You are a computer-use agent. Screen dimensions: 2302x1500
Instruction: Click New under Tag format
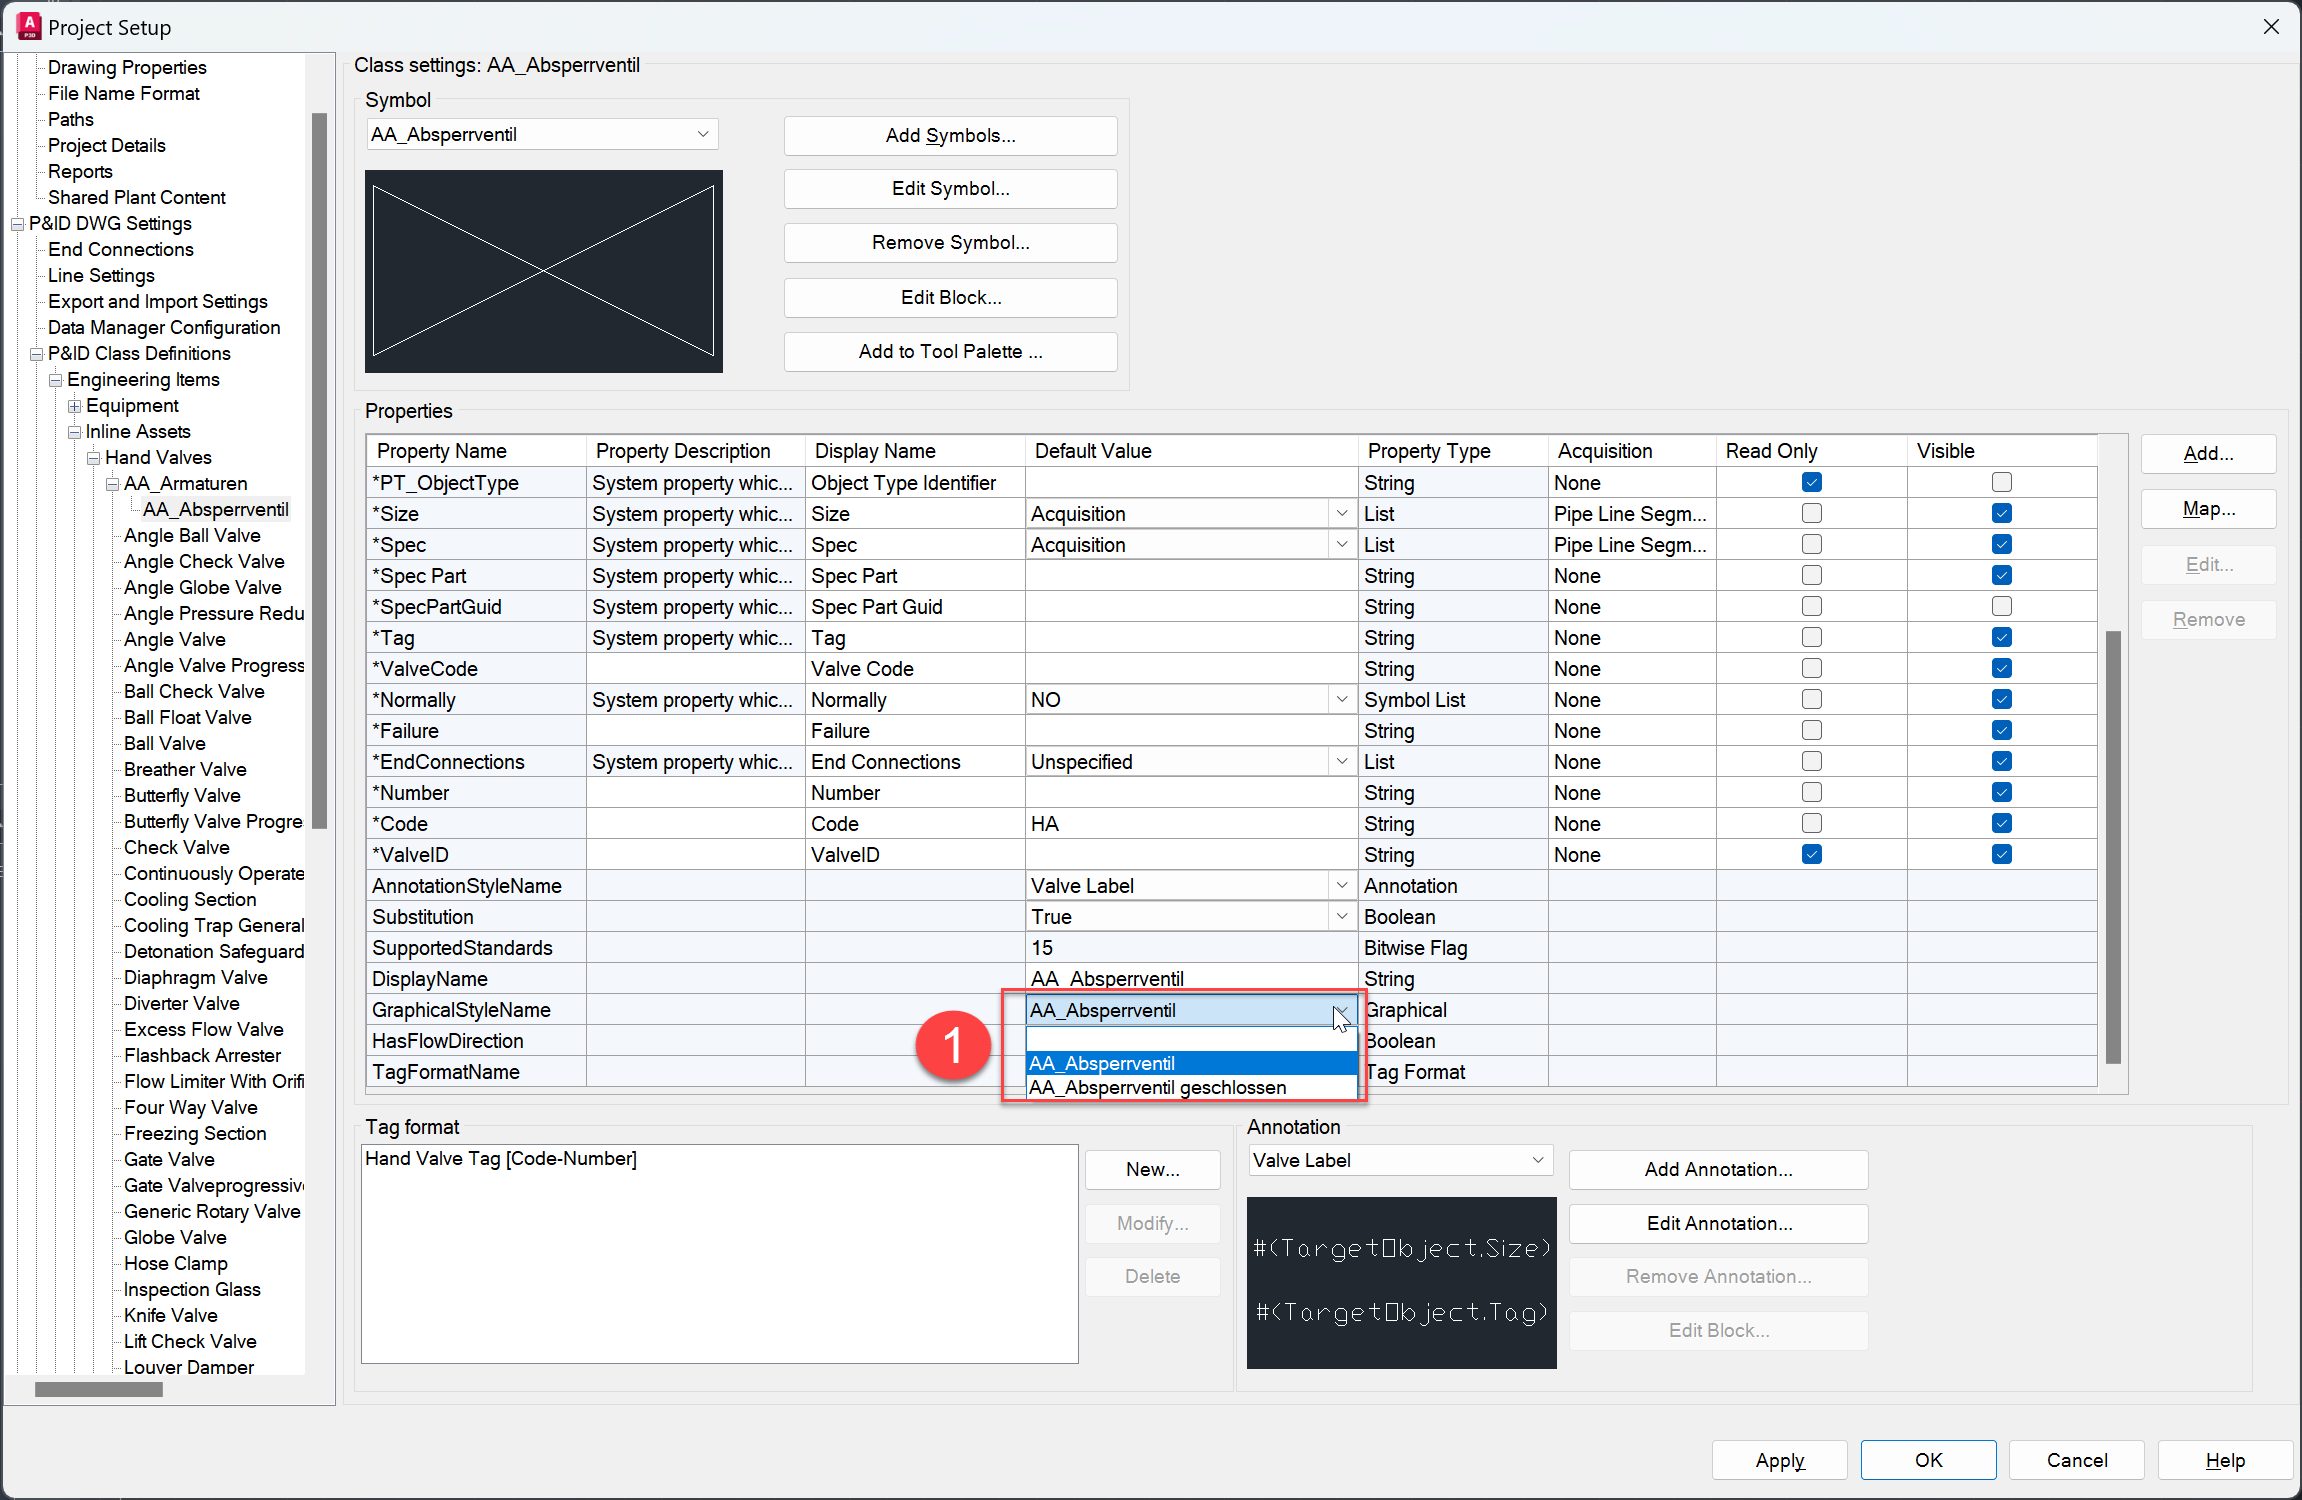click(x=1151, y=1169)
